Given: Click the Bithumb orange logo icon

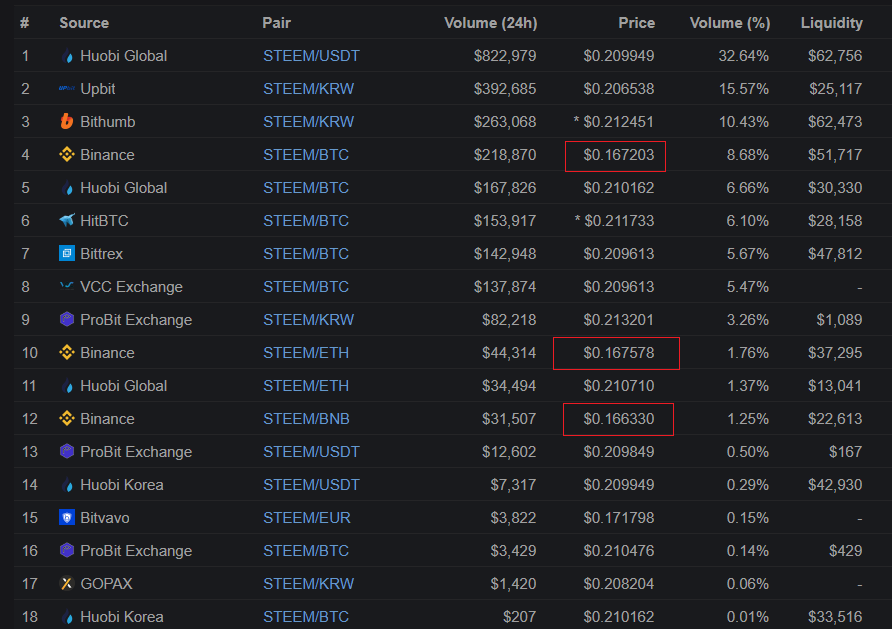Looking at the screenshot, I should pos(67,122).
